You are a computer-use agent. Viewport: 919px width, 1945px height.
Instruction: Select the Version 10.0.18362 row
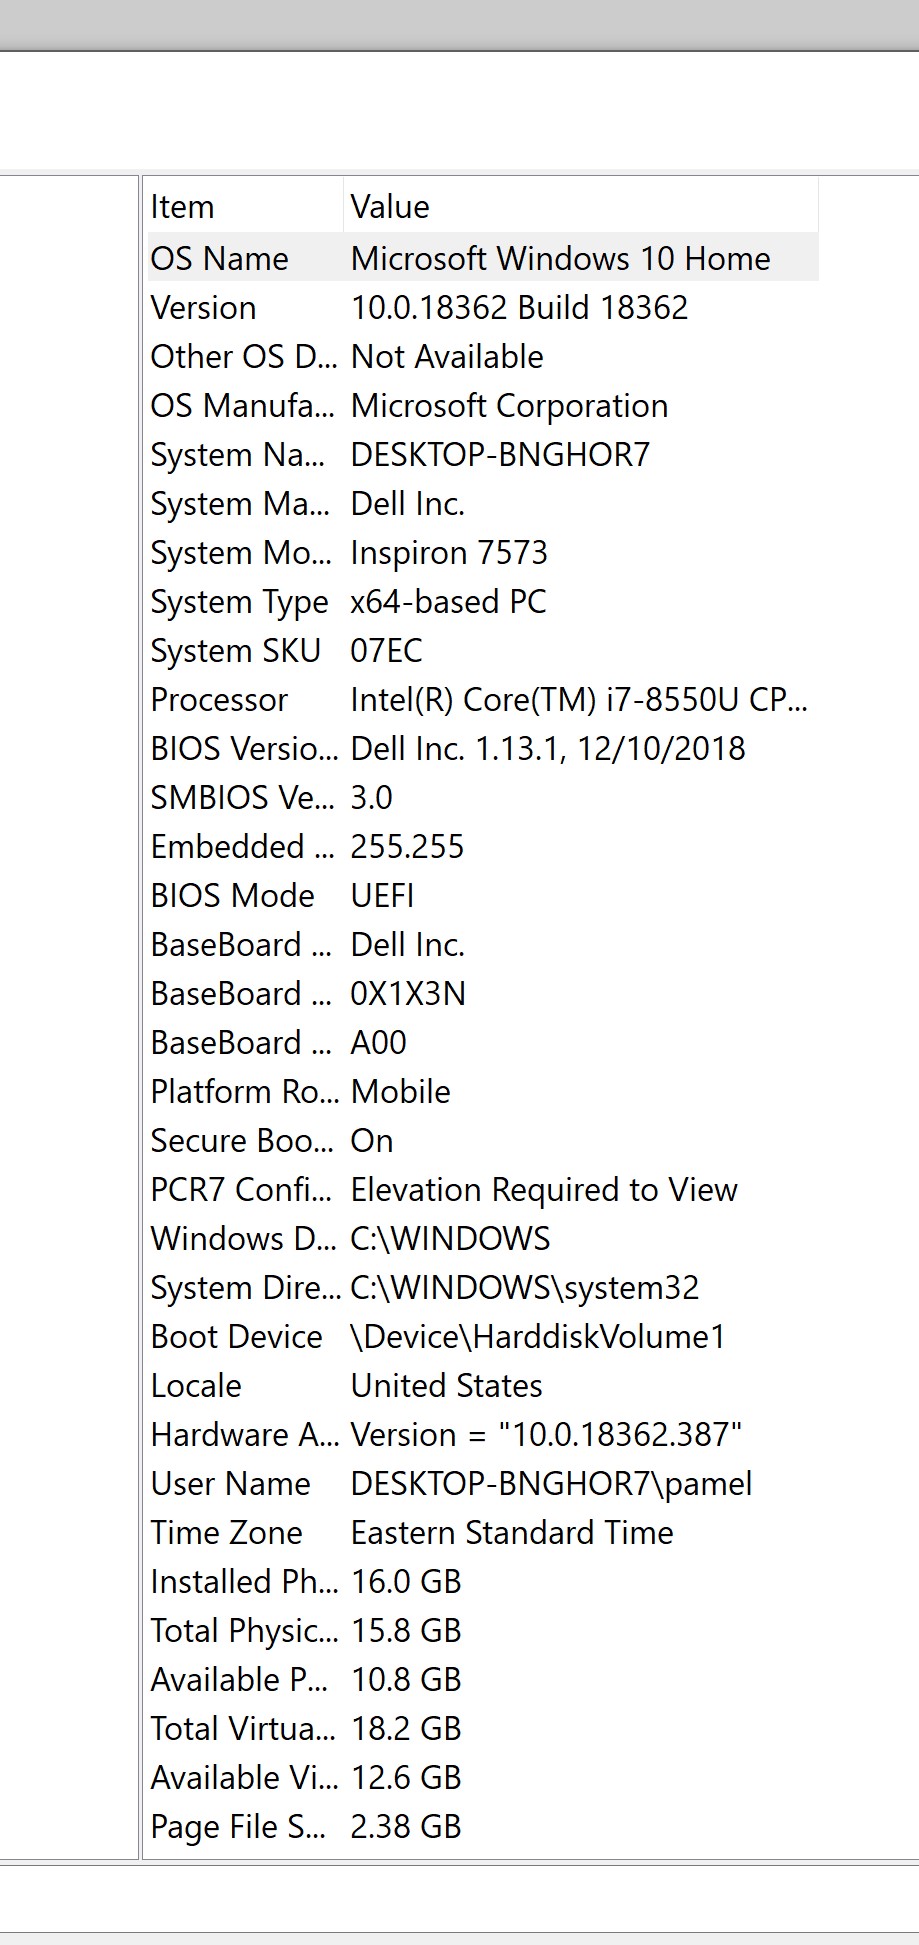(x=483, y=307)
